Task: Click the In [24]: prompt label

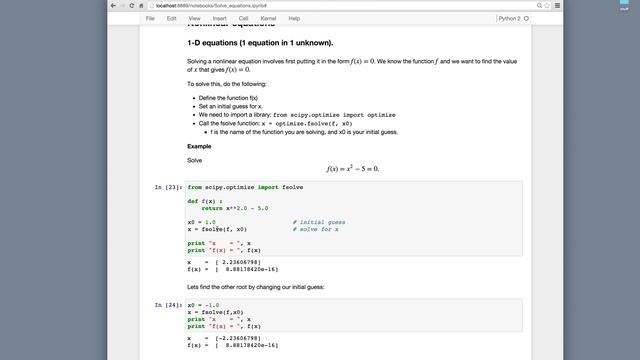Action: point(168,305)
